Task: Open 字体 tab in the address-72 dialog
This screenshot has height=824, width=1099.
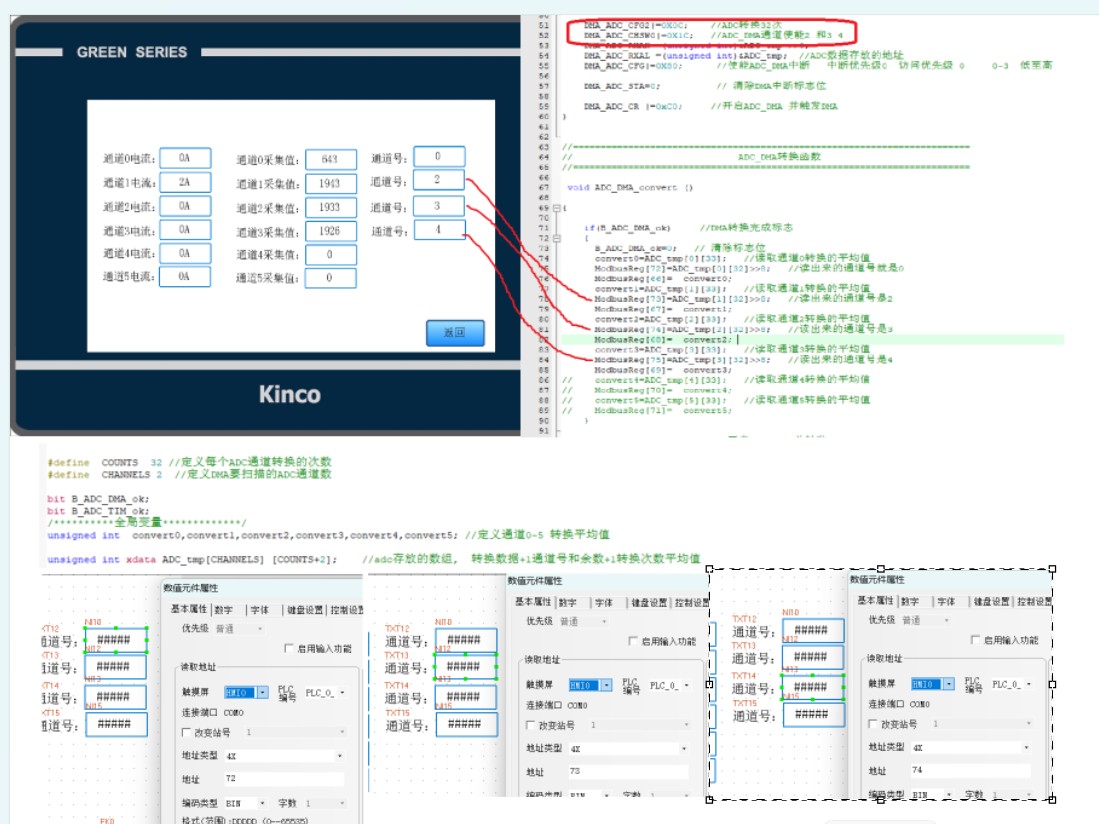Action: click(260, 610)
